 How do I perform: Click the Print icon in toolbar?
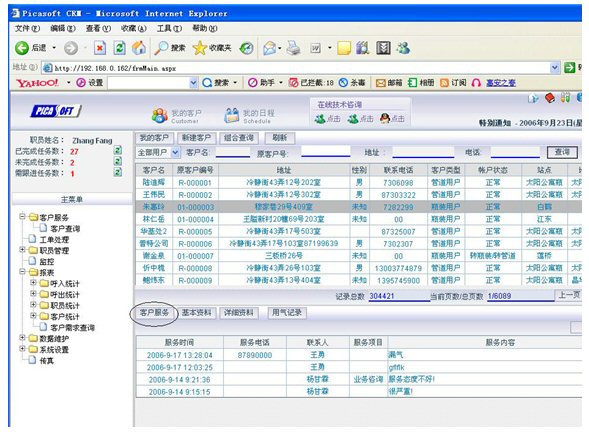293,48
